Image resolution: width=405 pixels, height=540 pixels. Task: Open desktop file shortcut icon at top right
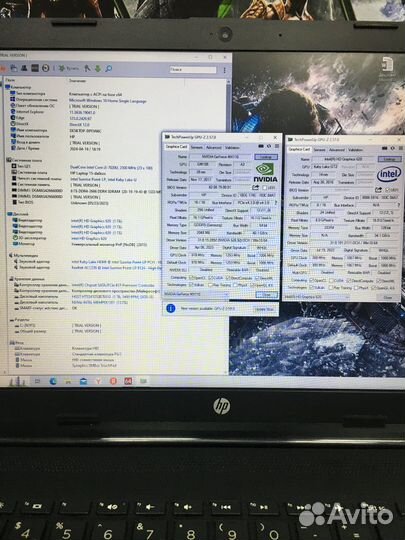point(387,65)
